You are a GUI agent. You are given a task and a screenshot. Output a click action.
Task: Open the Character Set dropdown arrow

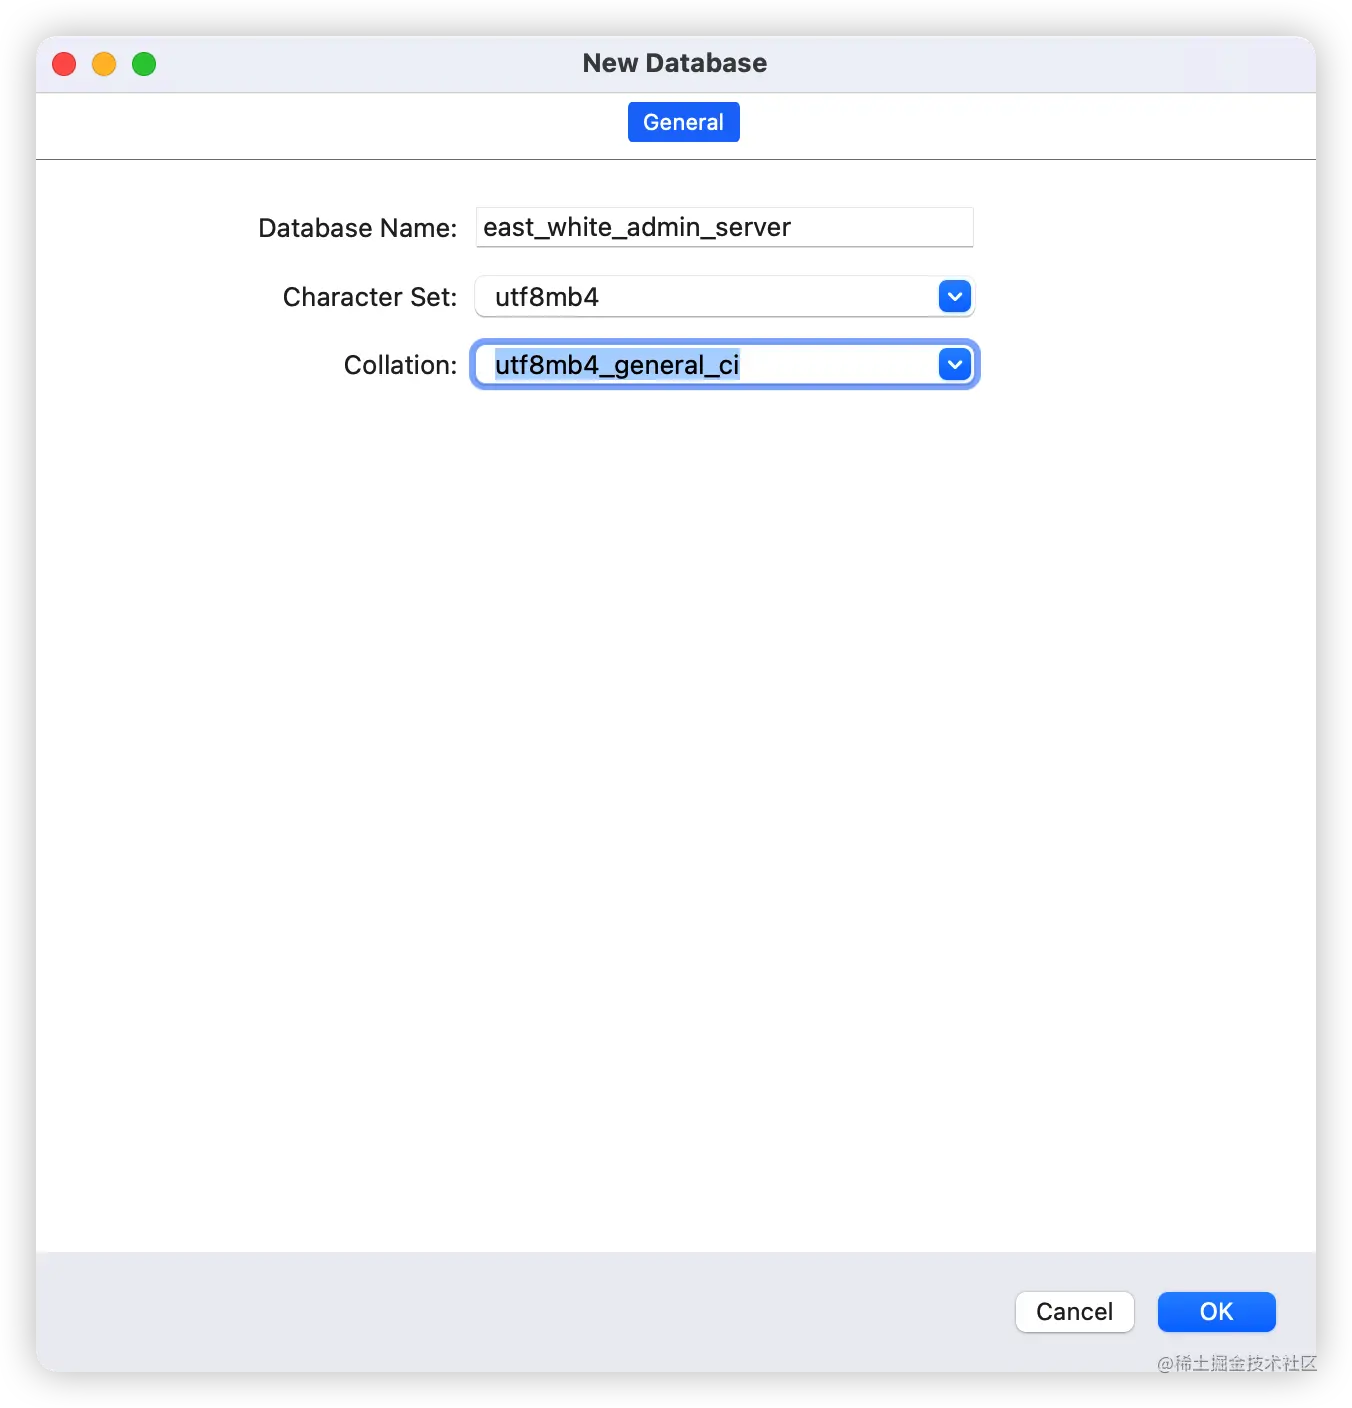coord(955,296)
